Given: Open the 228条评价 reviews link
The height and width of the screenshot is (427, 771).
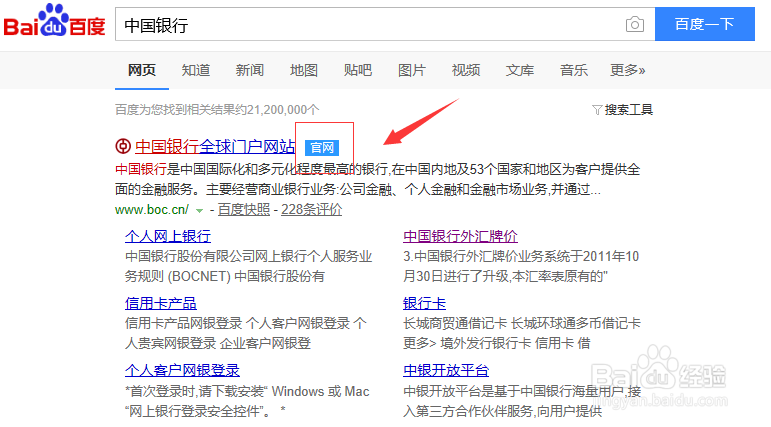Looking at the screenshot, I should 312,210.
